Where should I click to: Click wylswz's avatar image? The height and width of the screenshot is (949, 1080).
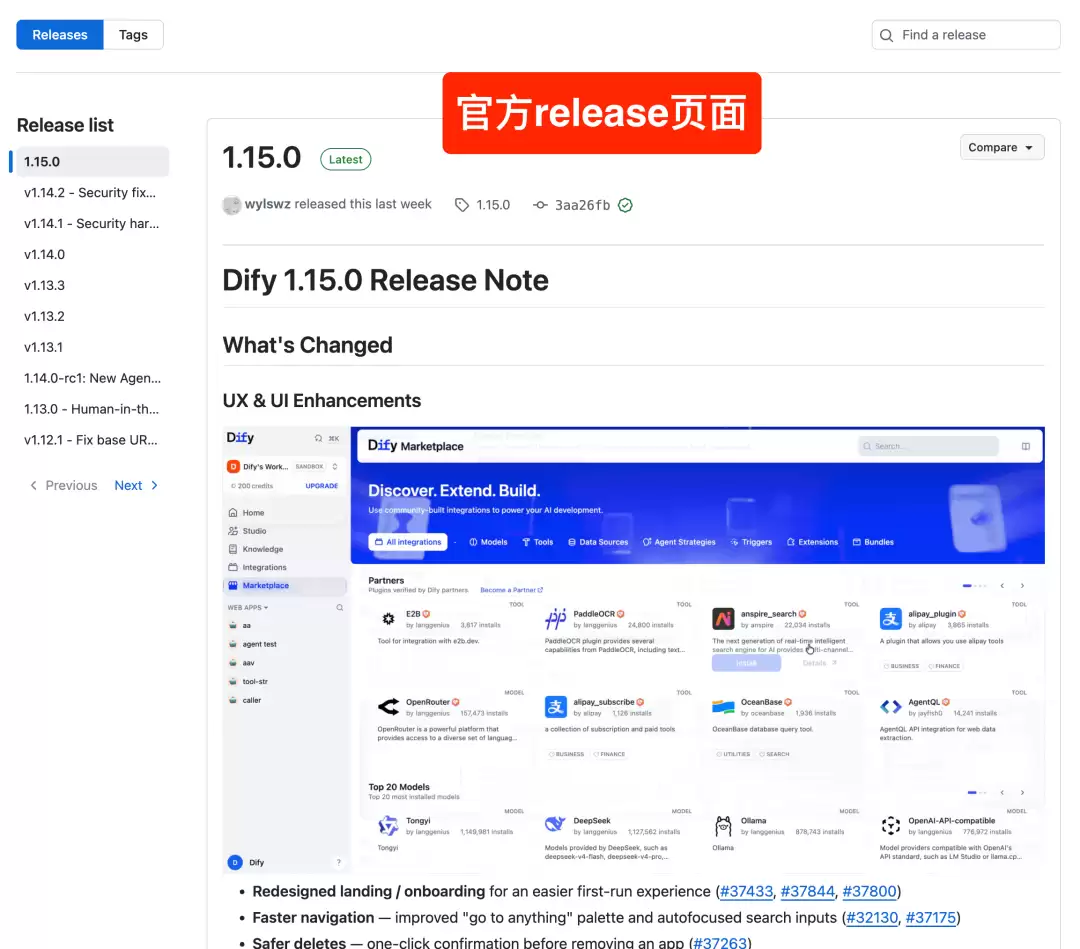(232, 205)
